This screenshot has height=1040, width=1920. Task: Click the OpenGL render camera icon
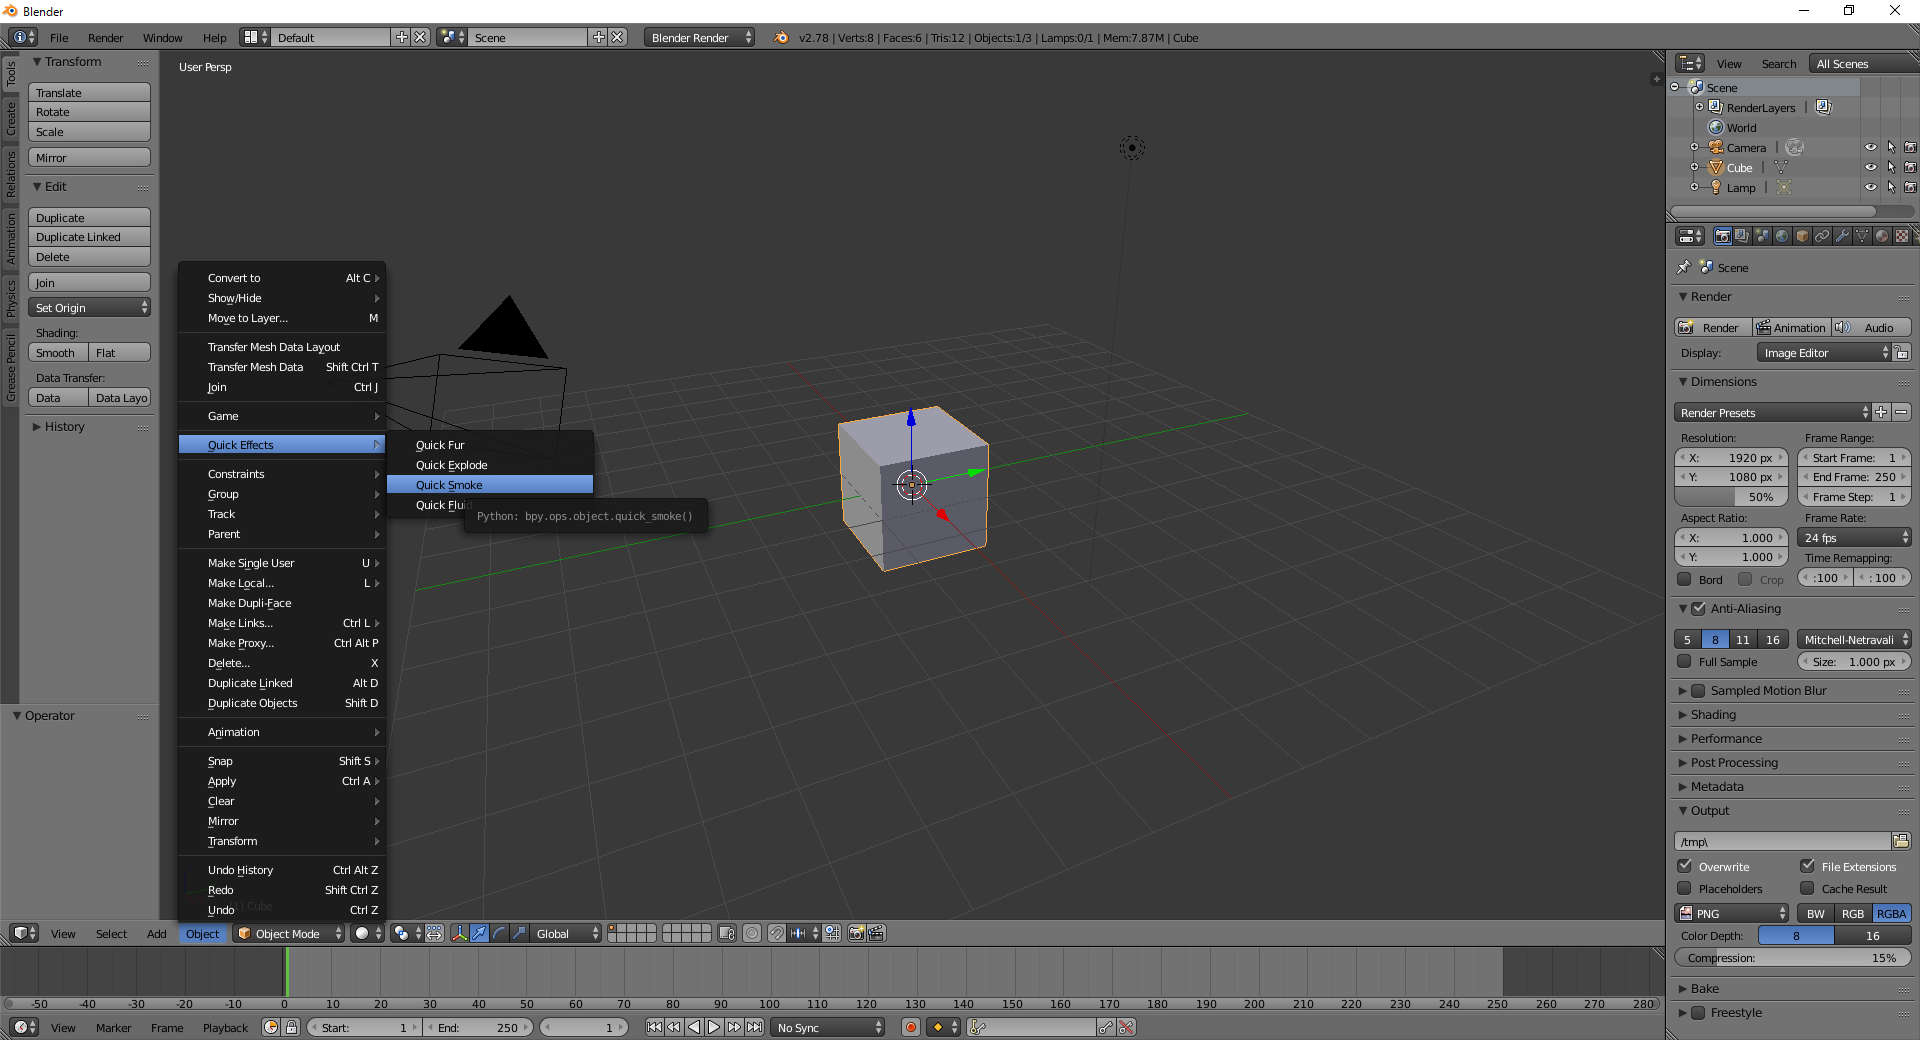856,933
